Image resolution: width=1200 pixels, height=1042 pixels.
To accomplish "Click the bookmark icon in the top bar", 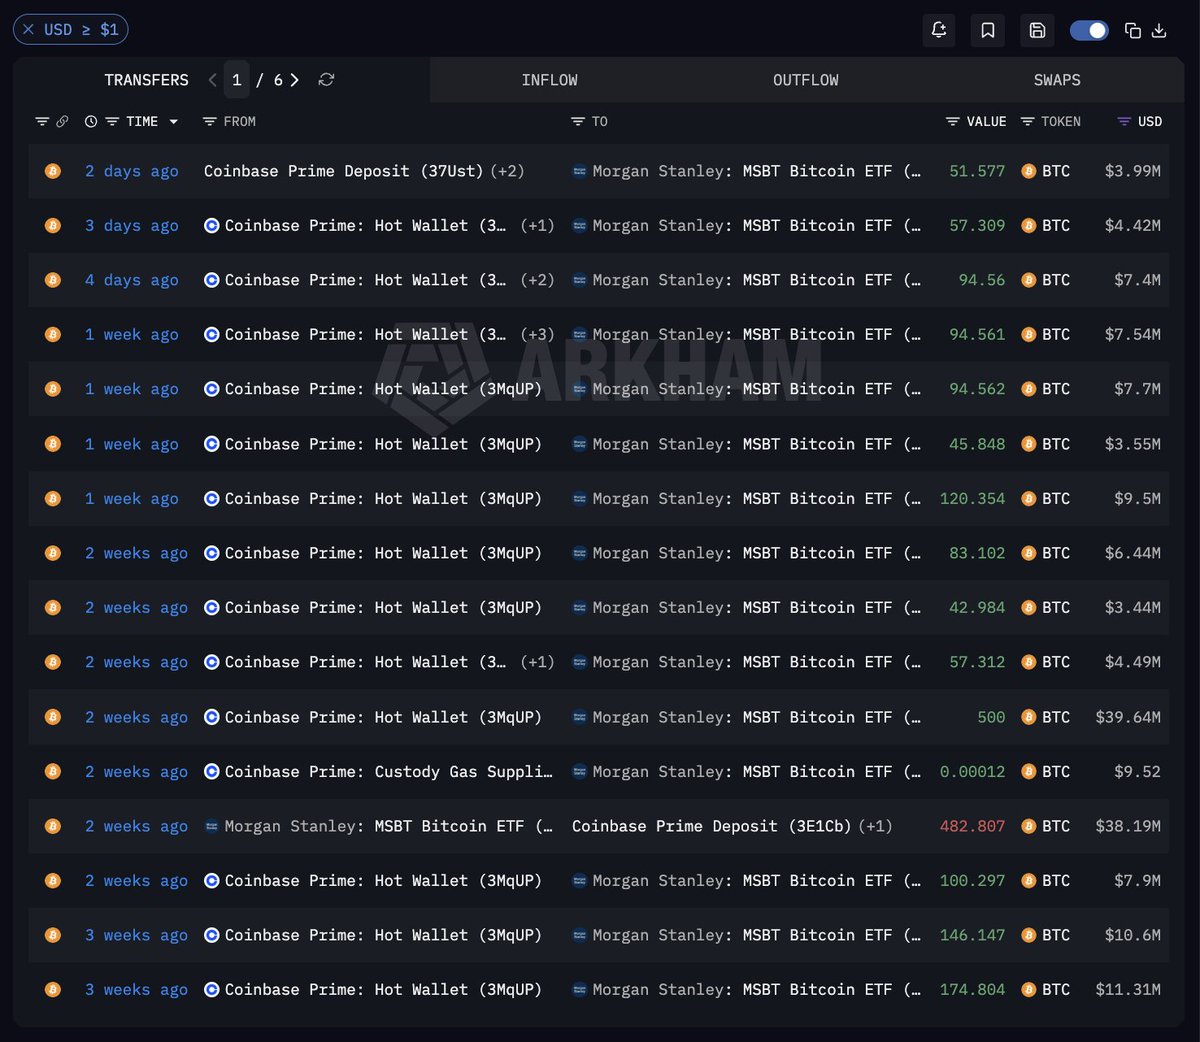I will pos(988,30).
